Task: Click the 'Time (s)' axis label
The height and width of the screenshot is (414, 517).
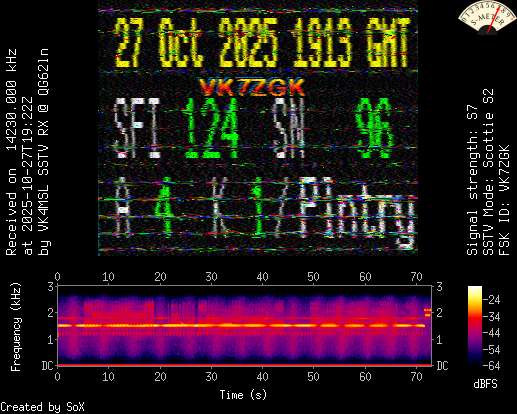Action: 243,395
